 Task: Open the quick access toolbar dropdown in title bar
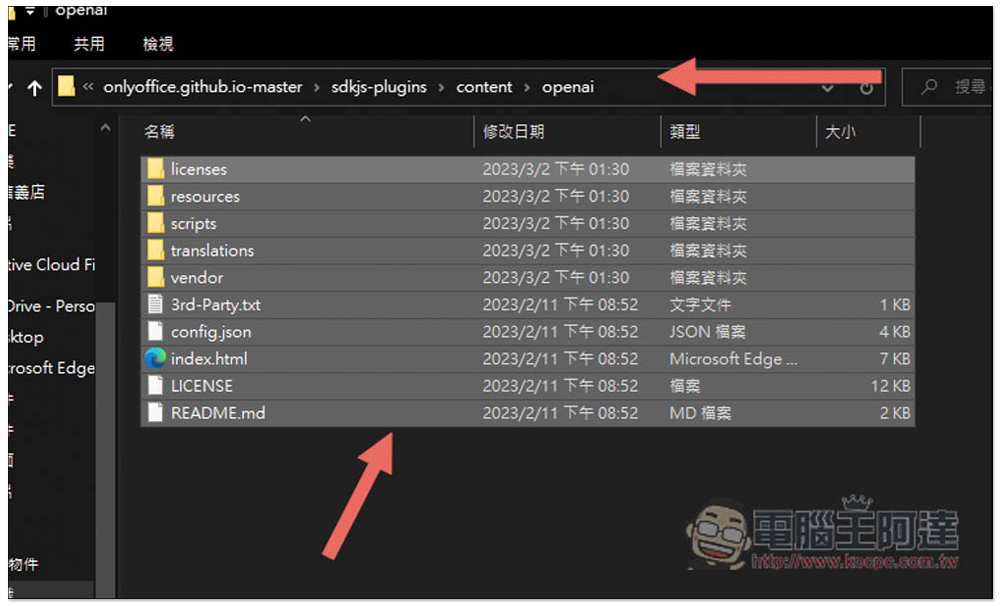30,11
